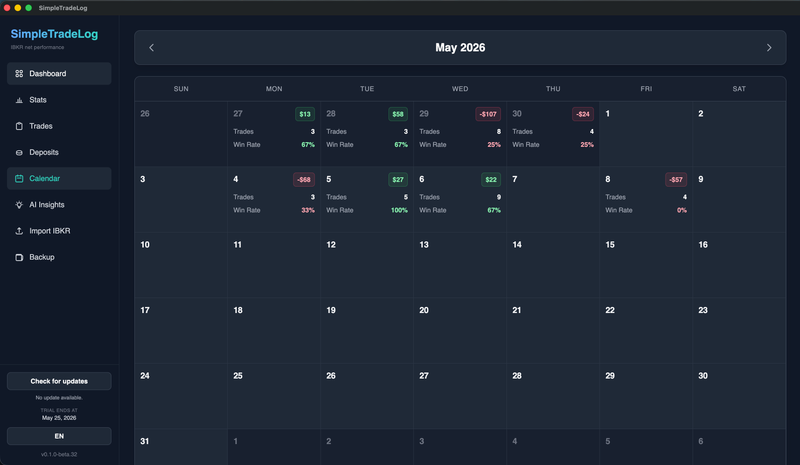Click the May 2026 month heading
The height and width of the screenshot is (465, 800).
[460, 47]
